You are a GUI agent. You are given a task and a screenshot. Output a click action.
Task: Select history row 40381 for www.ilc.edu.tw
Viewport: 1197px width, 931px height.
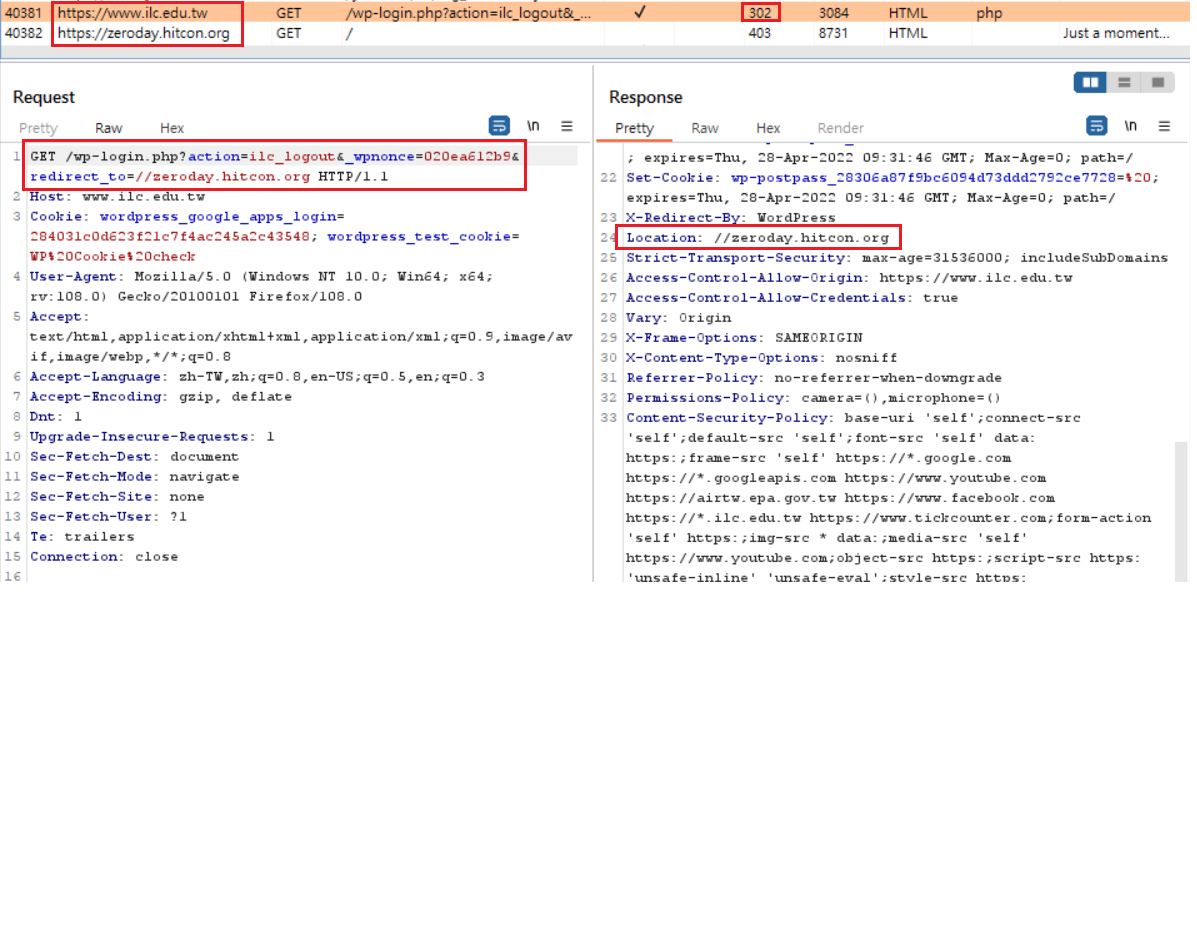(x=595, y=12)
